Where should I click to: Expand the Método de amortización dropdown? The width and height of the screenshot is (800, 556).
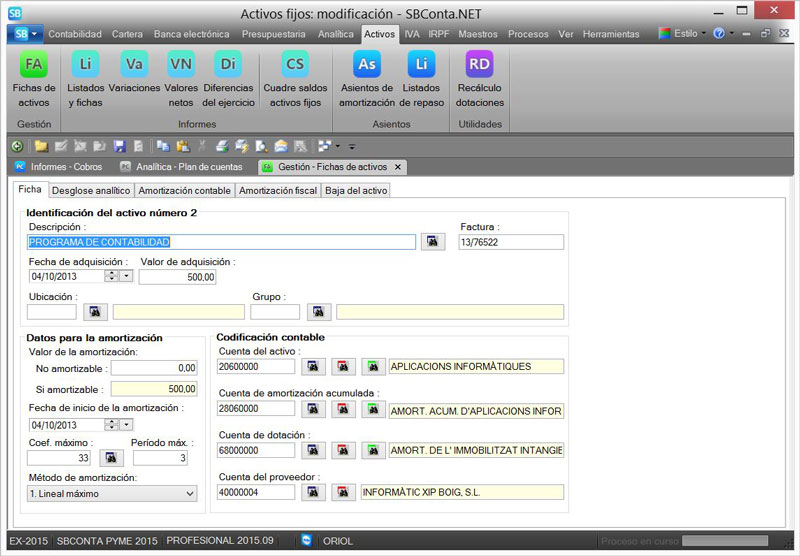[x=190, y=493]
